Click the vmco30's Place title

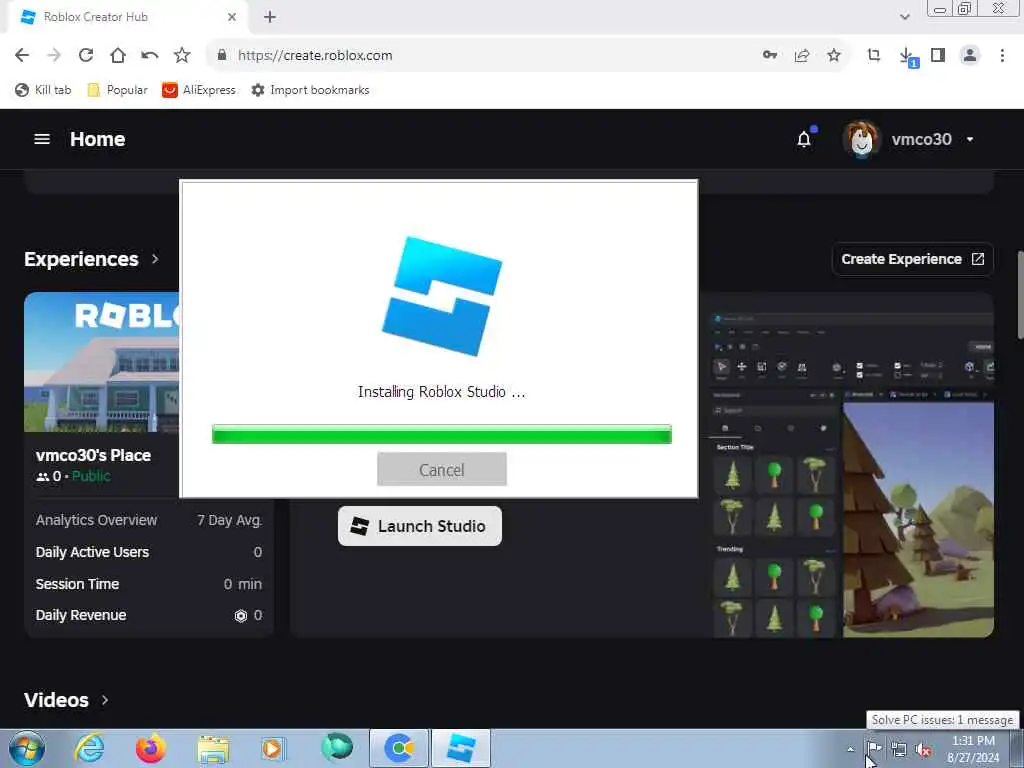pyautogui.click(x=93, y=455)
